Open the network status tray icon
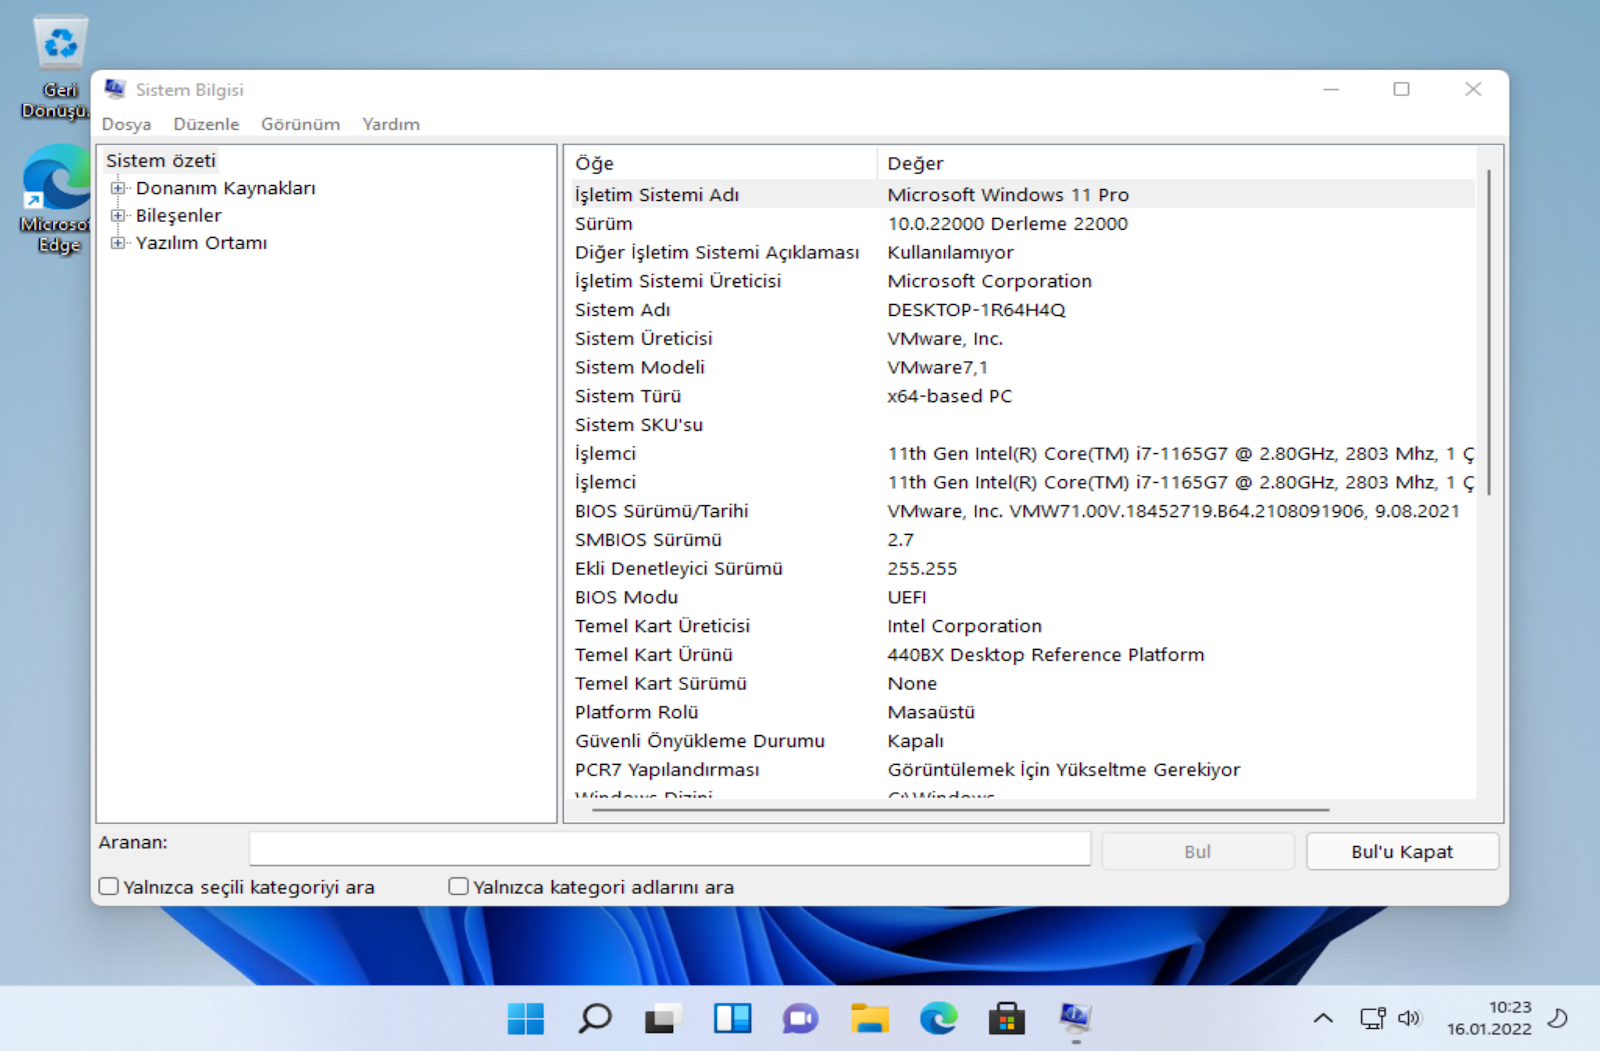Viewport: 1600px width, 1051px height. 1372,1019
